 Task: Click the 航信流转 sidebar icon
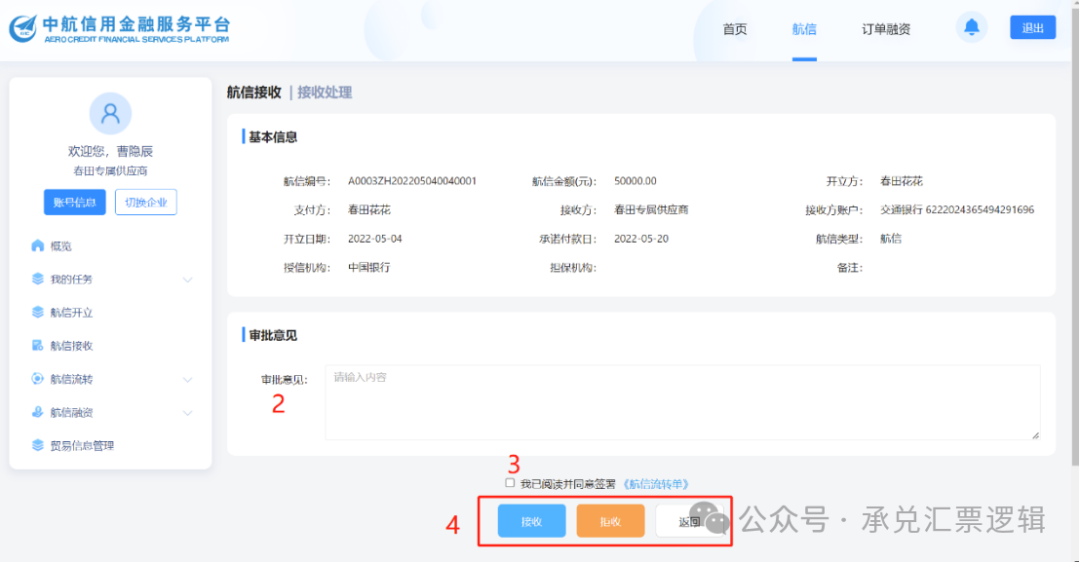(x=38, y=378)
